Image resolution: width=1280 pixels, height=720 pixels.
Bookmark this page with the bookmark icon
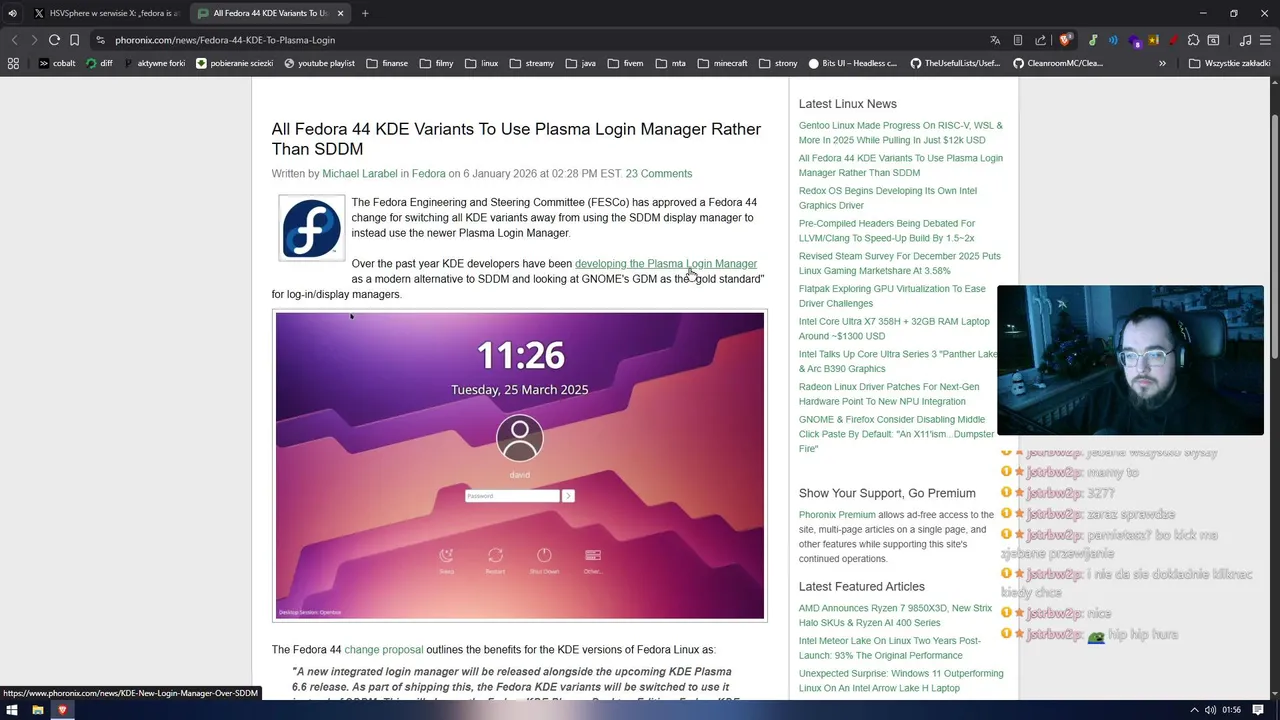pos(74,40)
